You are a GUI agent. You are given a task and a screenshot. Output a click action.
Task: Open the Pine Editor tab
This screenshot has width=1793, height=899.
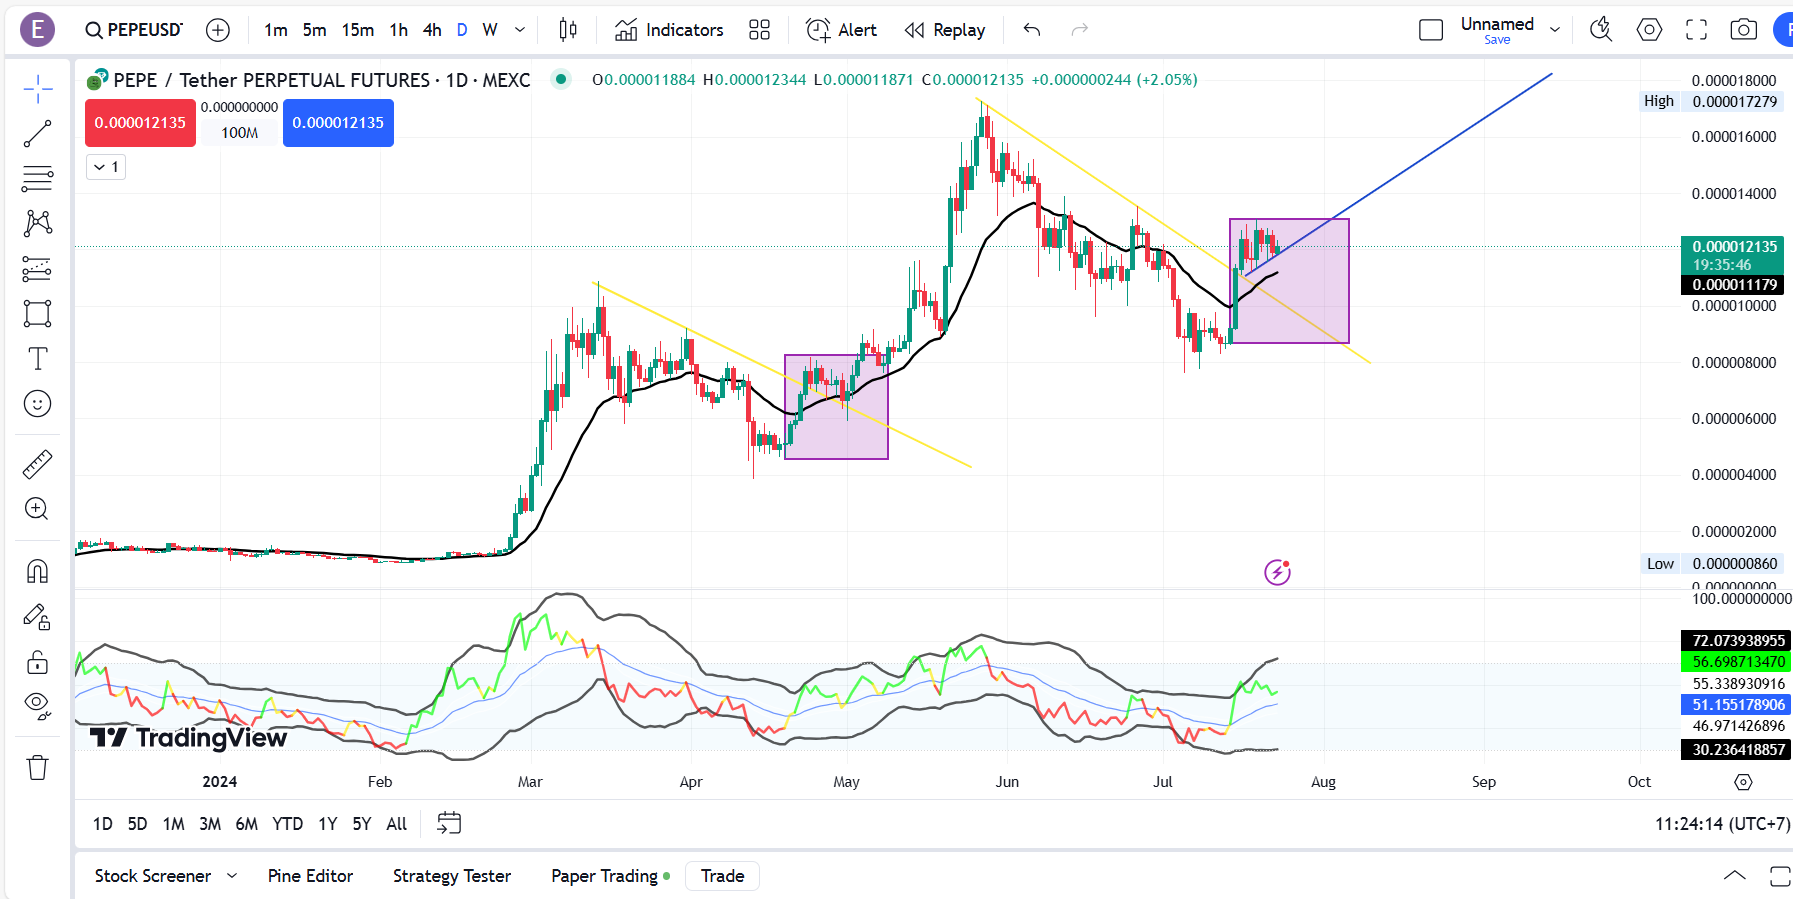[310, 876]
